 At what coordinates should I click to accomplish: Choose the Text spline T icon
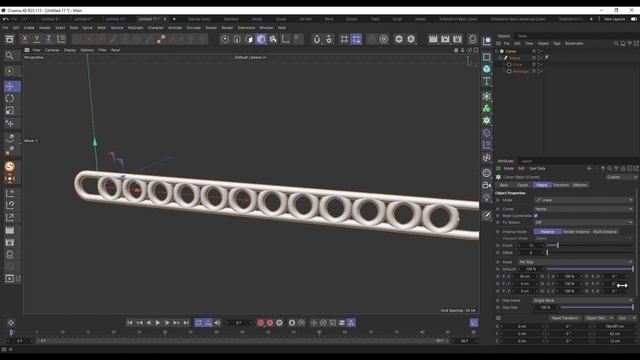(x=487, y=81)
